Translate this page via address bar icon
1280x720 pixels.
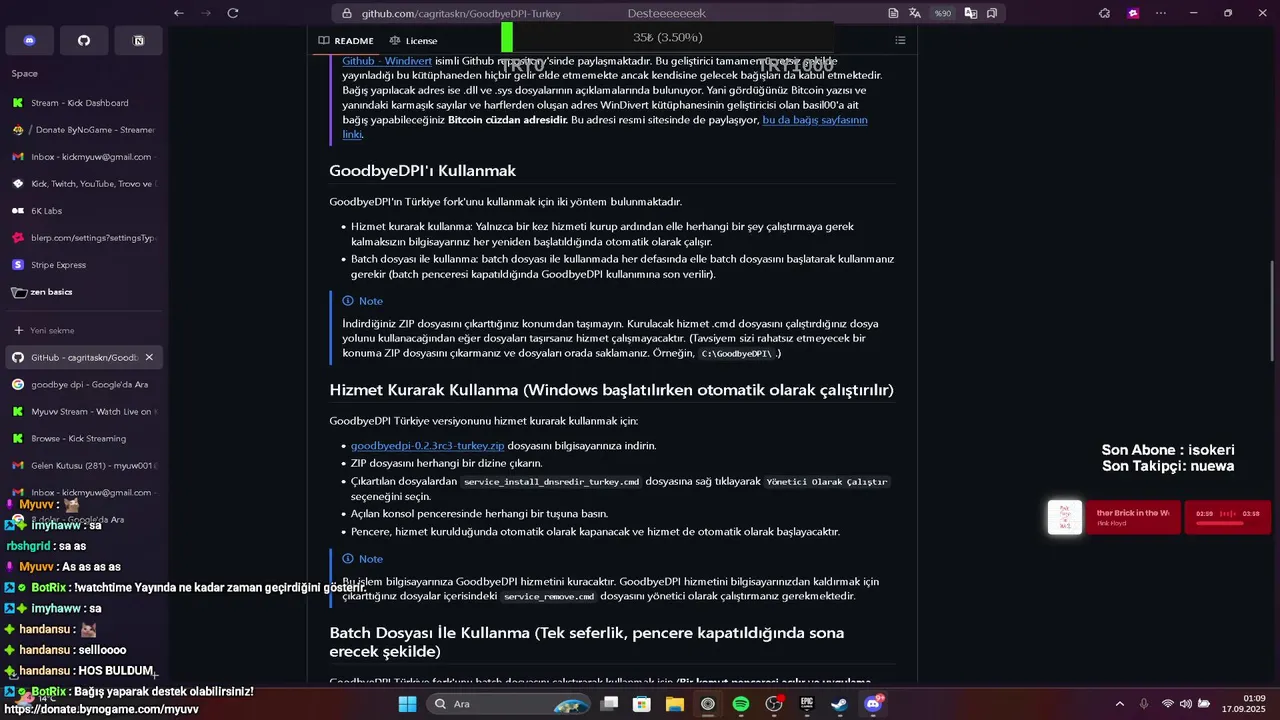click(915, 13)
